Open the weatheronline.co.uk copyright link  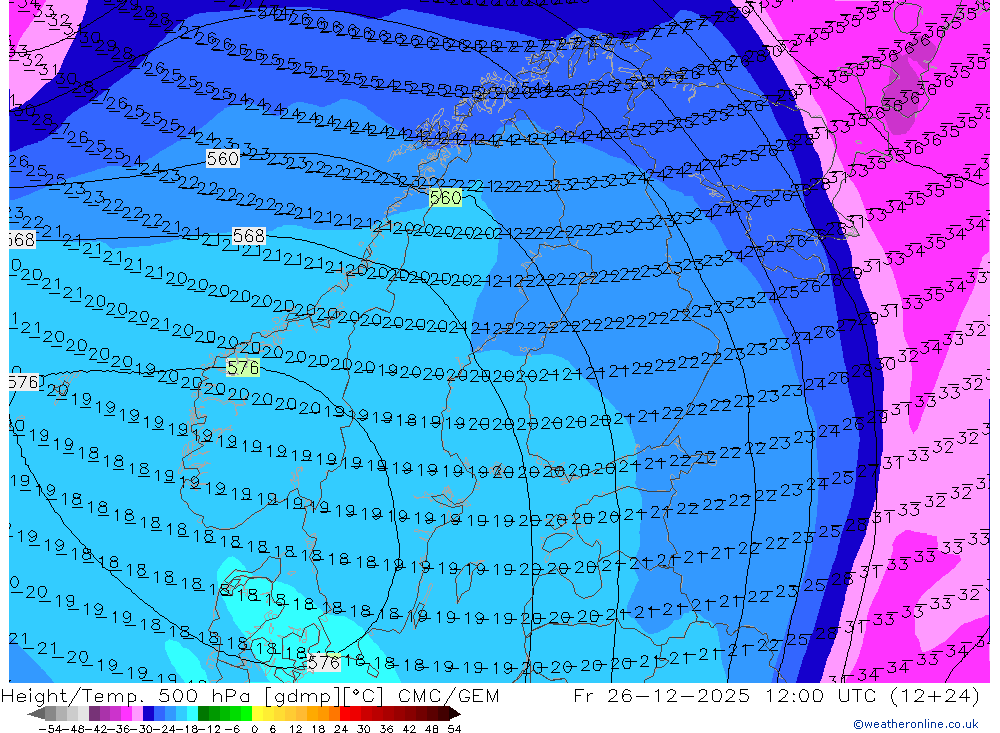(915, 724)
